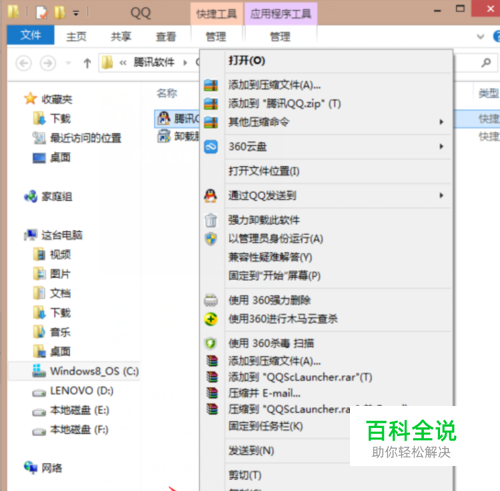Choose 兼容性疑难解答(Y)

click(338, 257)
